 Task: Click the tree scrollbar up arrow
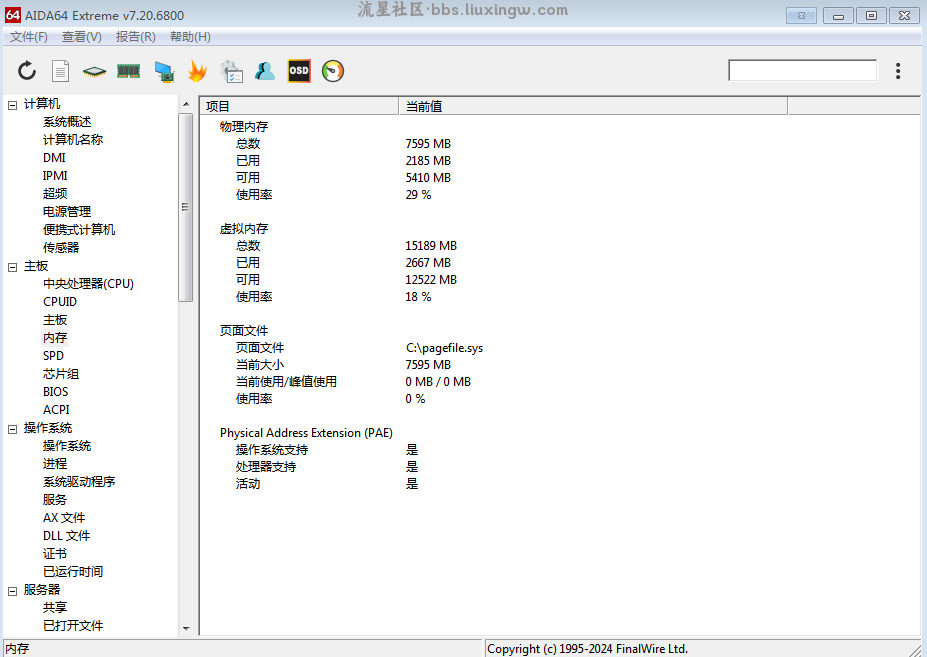click(186, 104)
